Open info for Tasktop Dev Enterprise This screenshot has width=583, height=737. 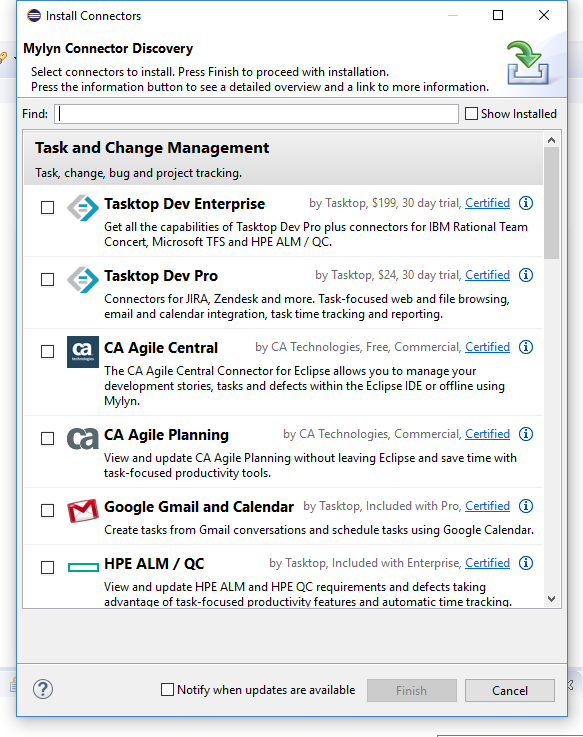(526, 203)
